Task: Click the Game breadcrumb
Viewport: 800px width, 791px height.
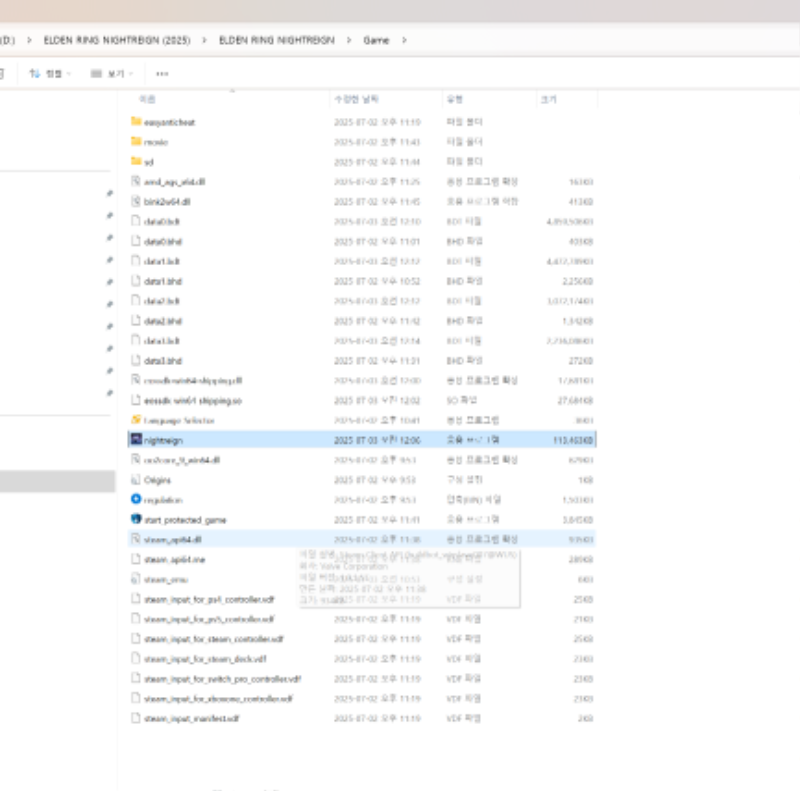Action: tap(376, 40)
